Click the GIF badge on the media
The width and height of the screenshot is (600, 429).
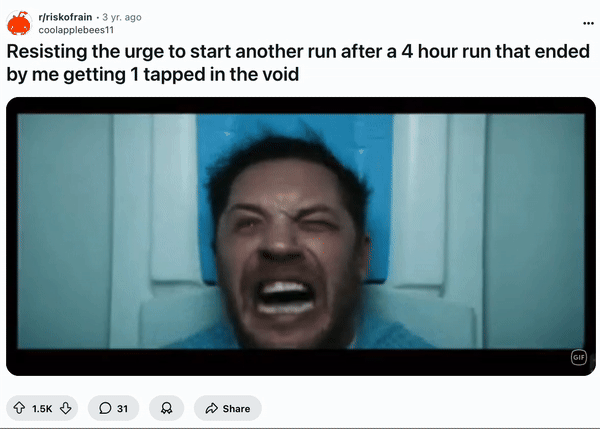click(x=579, y=357)
